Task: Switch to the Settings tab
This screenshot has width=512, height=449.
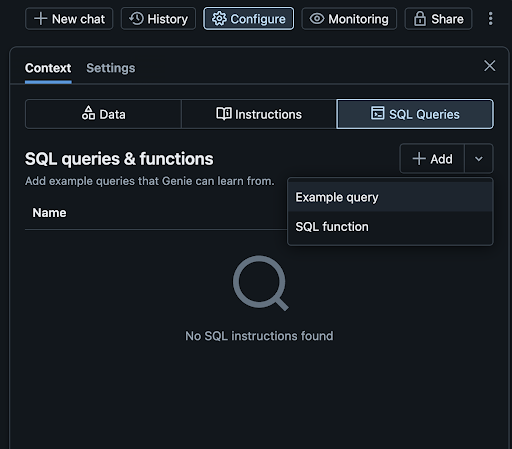Action: pyautogui.click(x=111, y=68)
